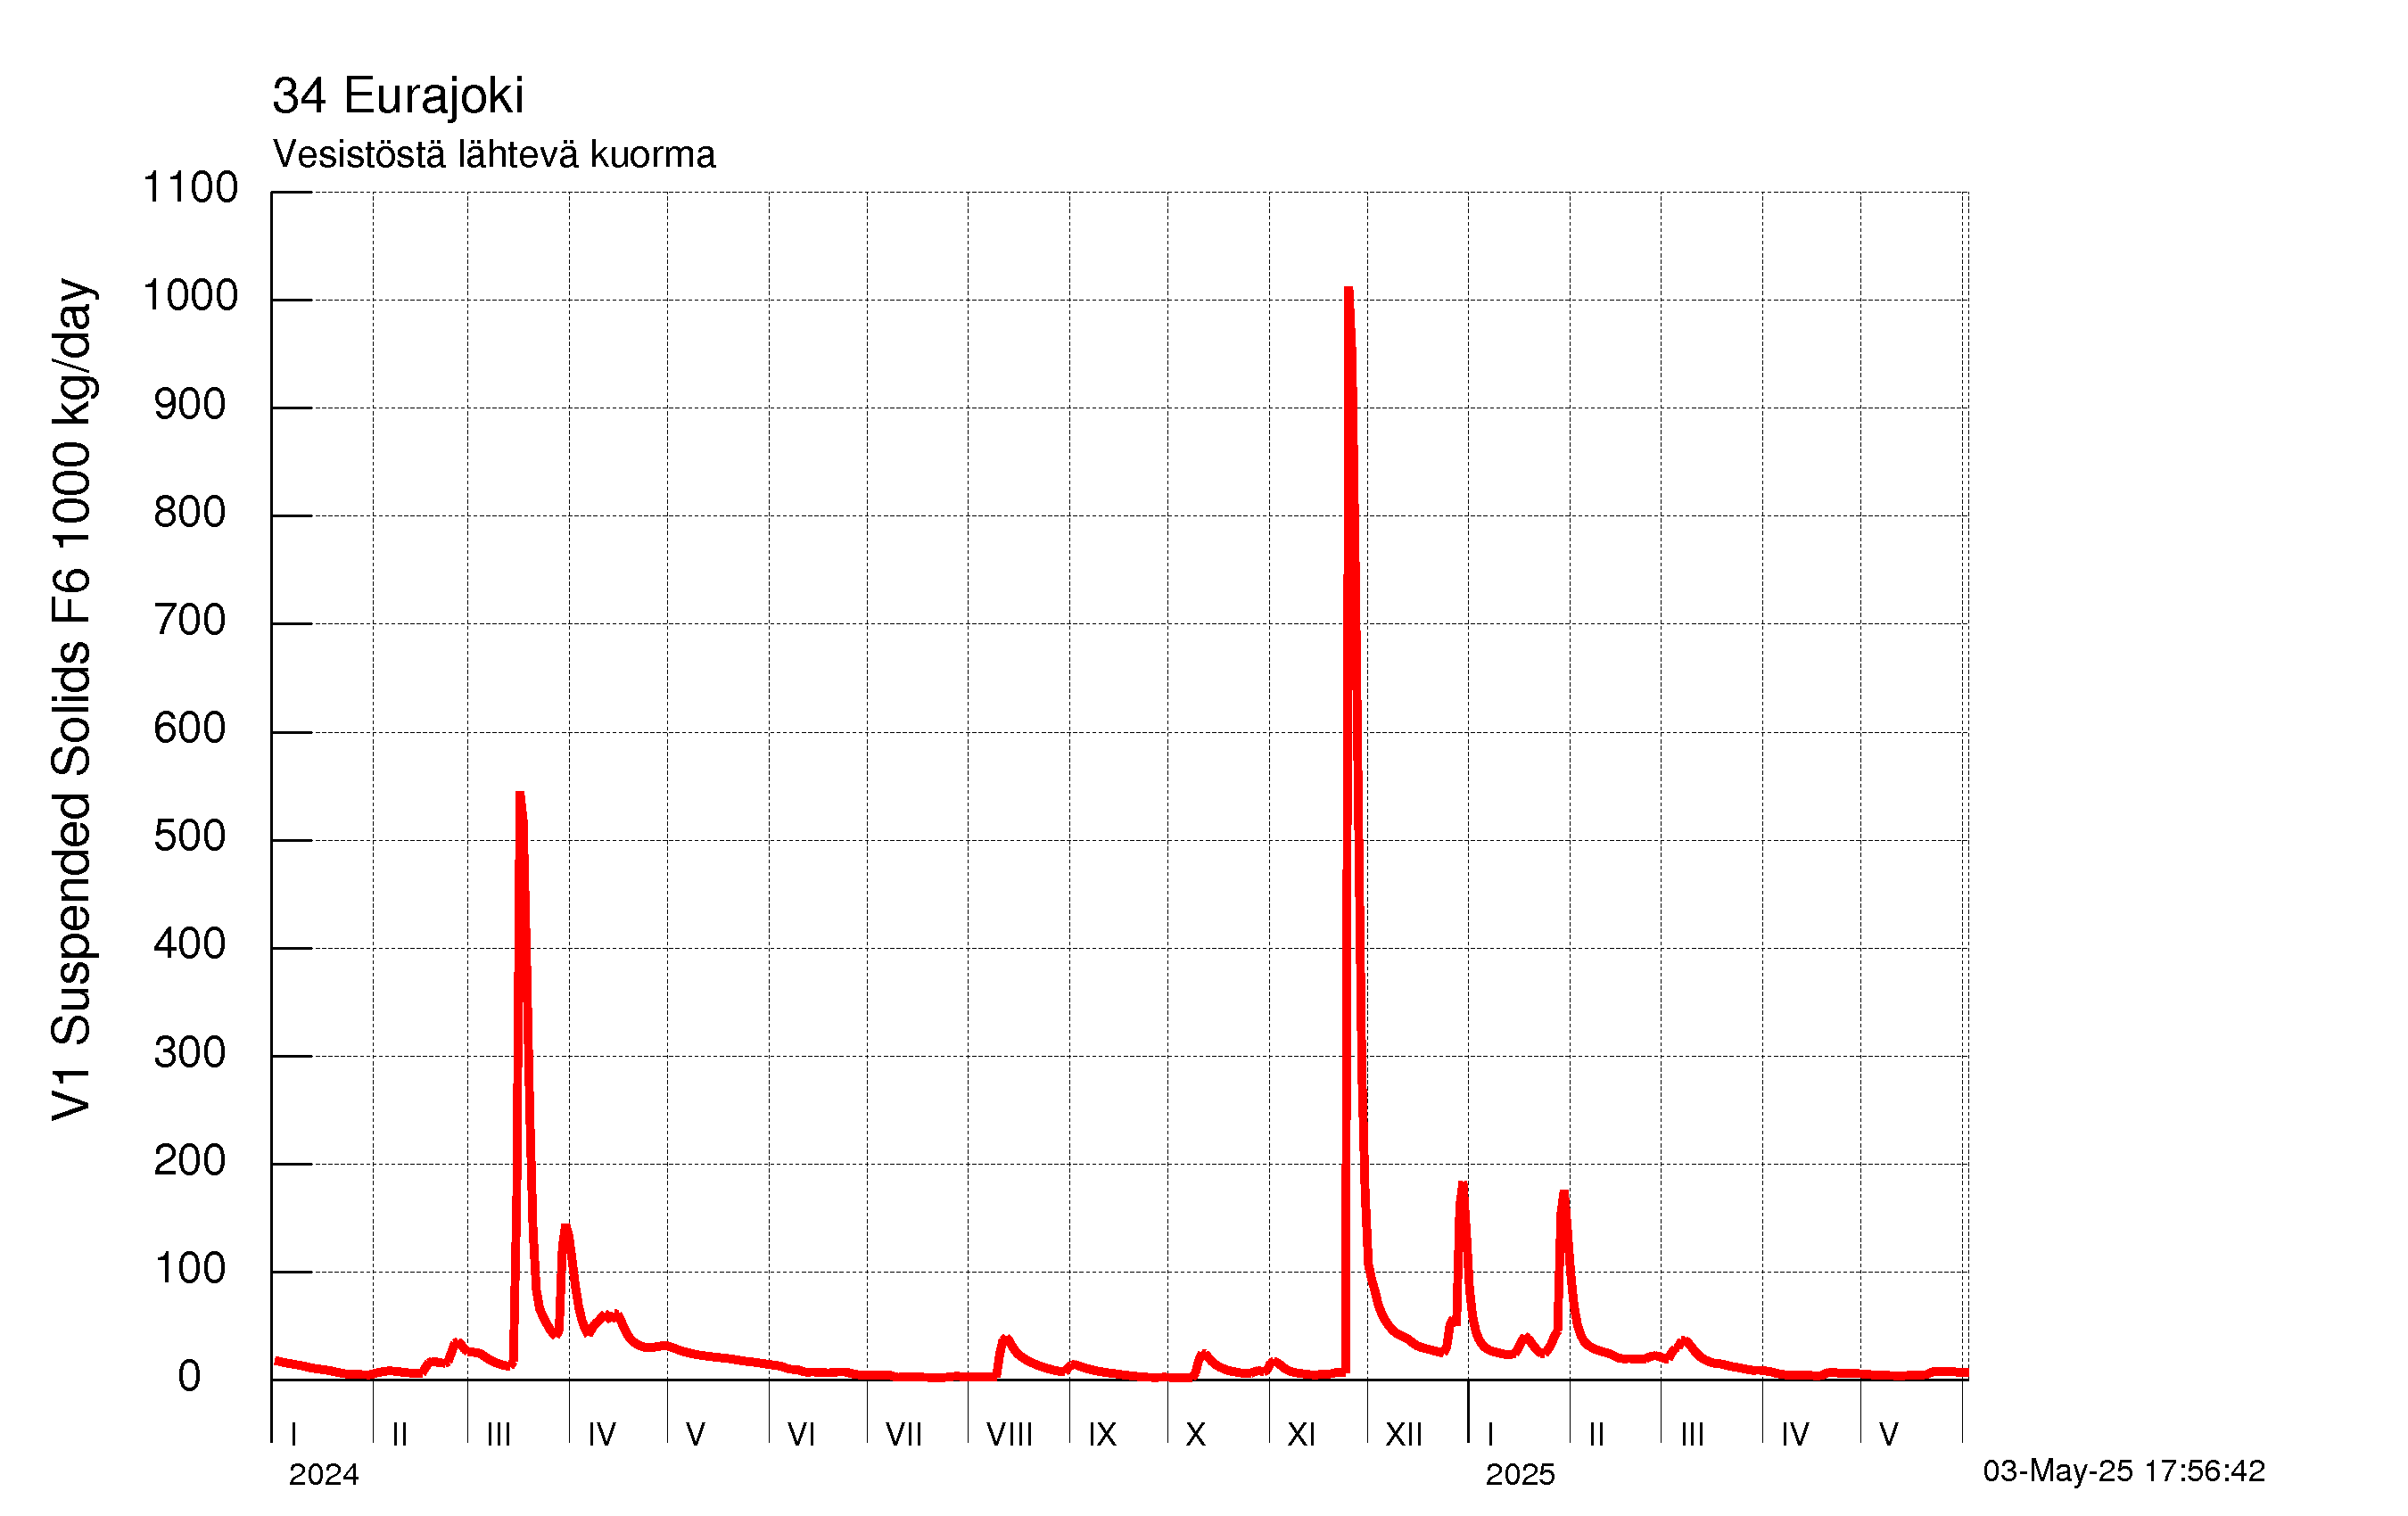Select the y-axis value "0"
Viewport: 2408px width, 1516px height.
190,1377
